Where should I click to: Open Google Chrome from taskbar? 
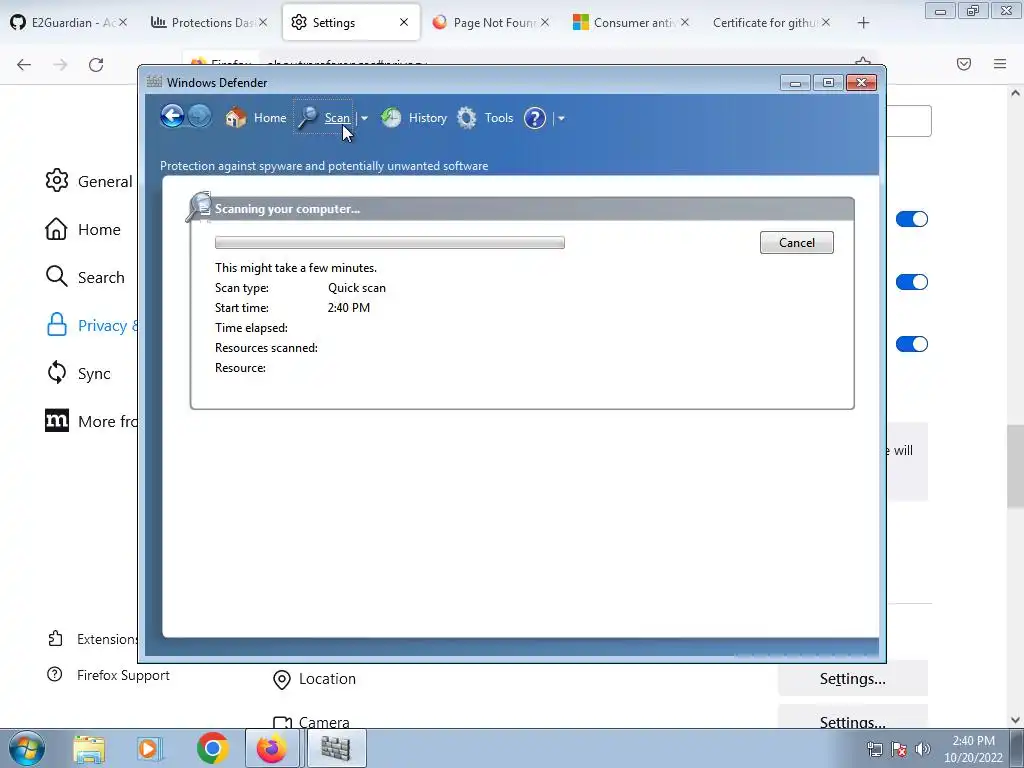(x=212, y=748)
